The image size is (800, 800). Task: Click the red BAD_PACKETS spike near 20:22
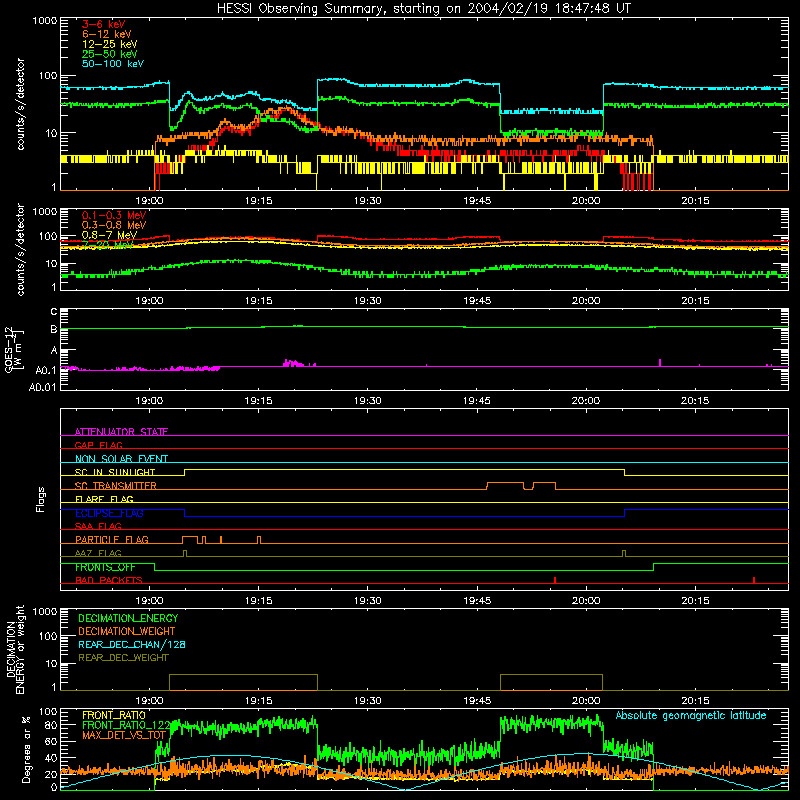coord(754,580)
